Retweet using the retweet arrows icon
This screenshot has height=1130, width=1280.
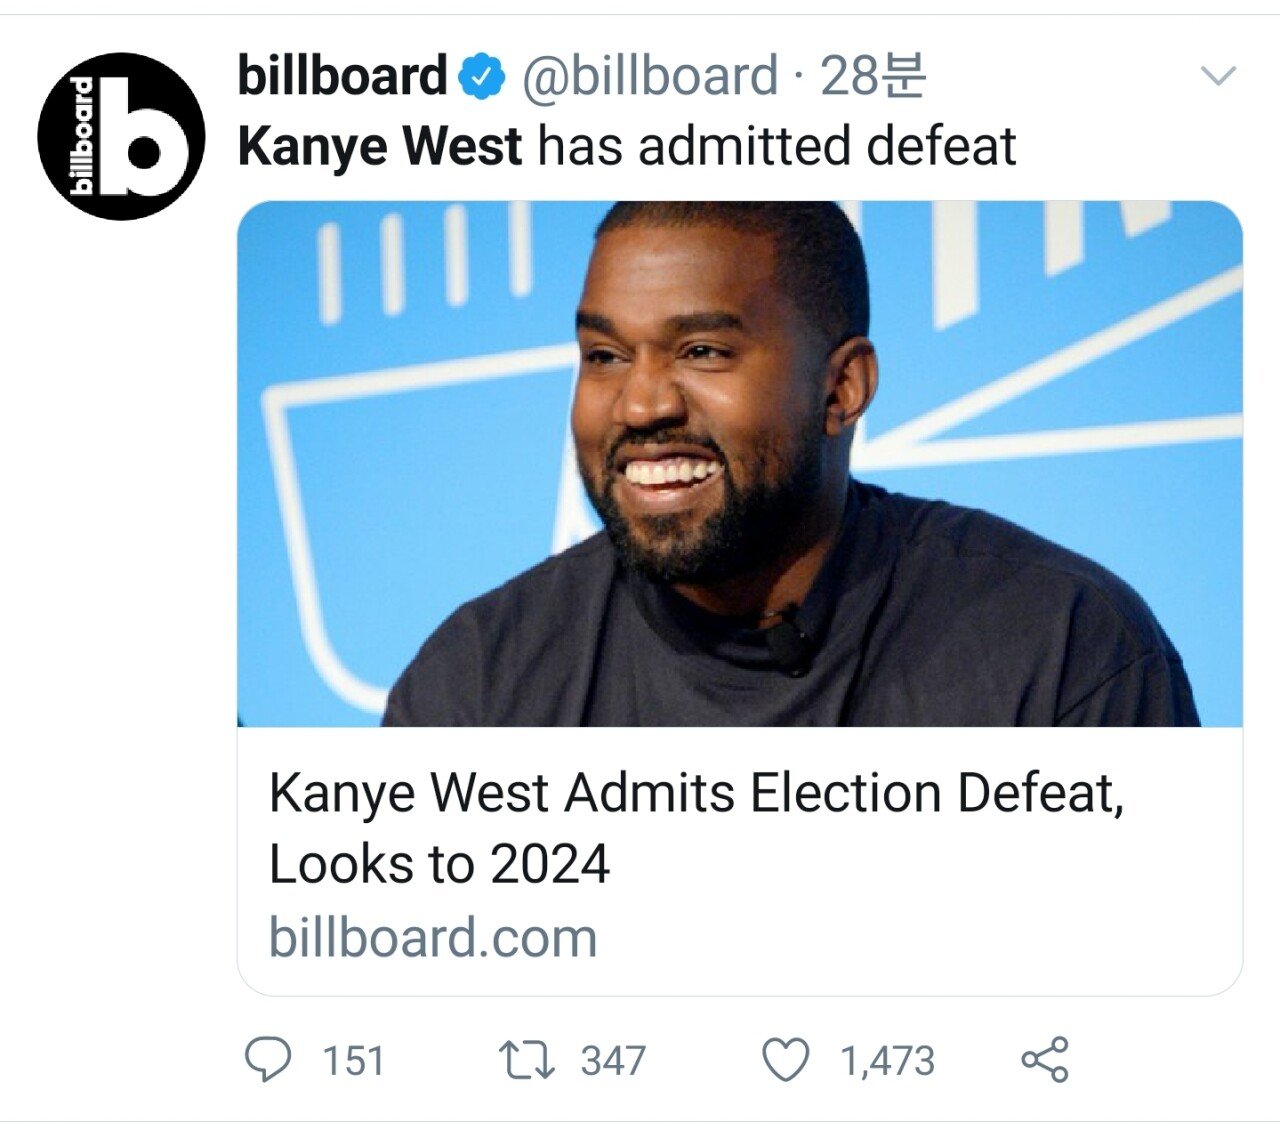(x=527, y=1060)
